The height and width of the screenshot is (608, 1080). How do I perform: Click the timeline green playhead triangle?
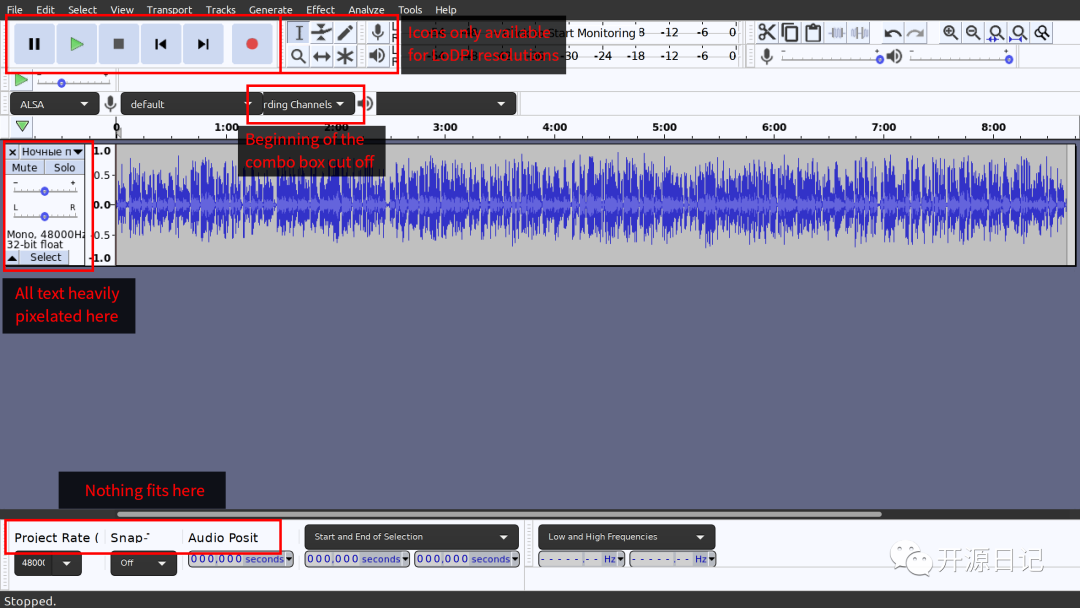click(22, 127)
